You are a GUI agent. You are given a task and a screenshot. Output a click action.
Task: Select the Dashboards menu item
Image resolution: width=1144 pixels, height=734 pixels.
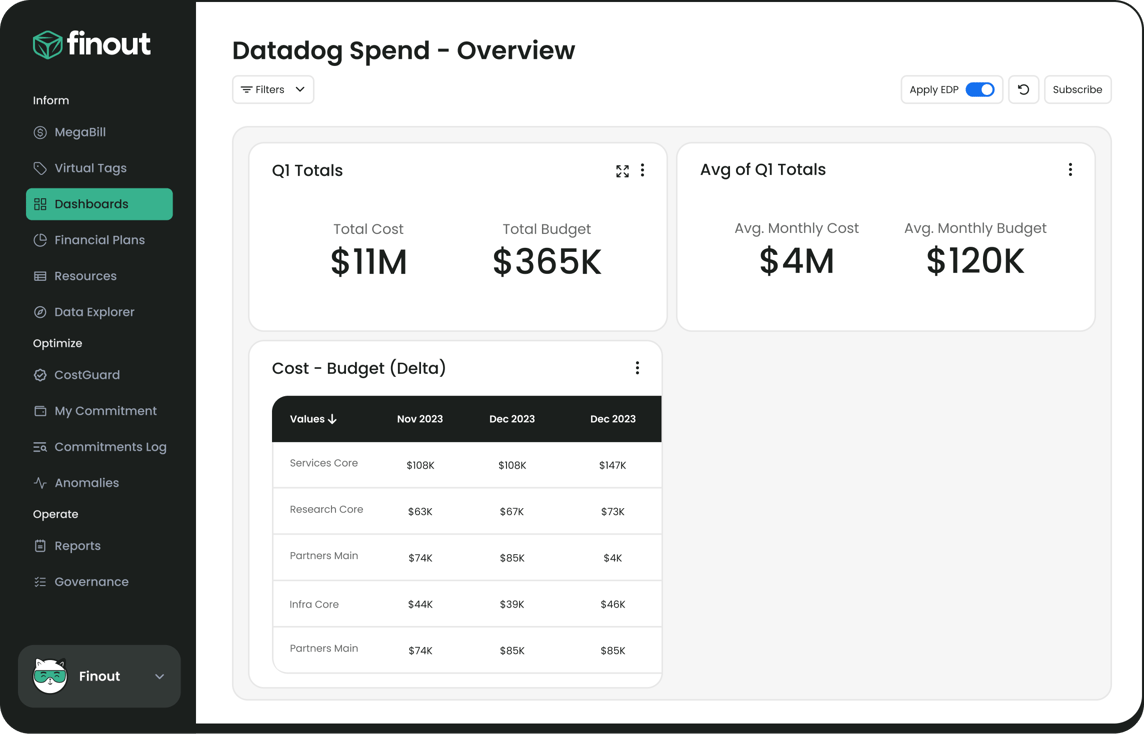99,204
